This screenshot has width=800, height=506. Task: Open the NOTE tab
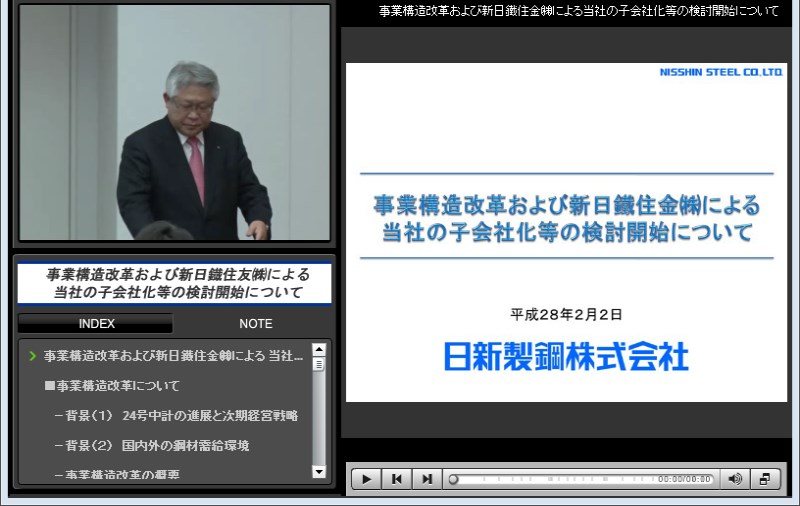coord(256,323)
